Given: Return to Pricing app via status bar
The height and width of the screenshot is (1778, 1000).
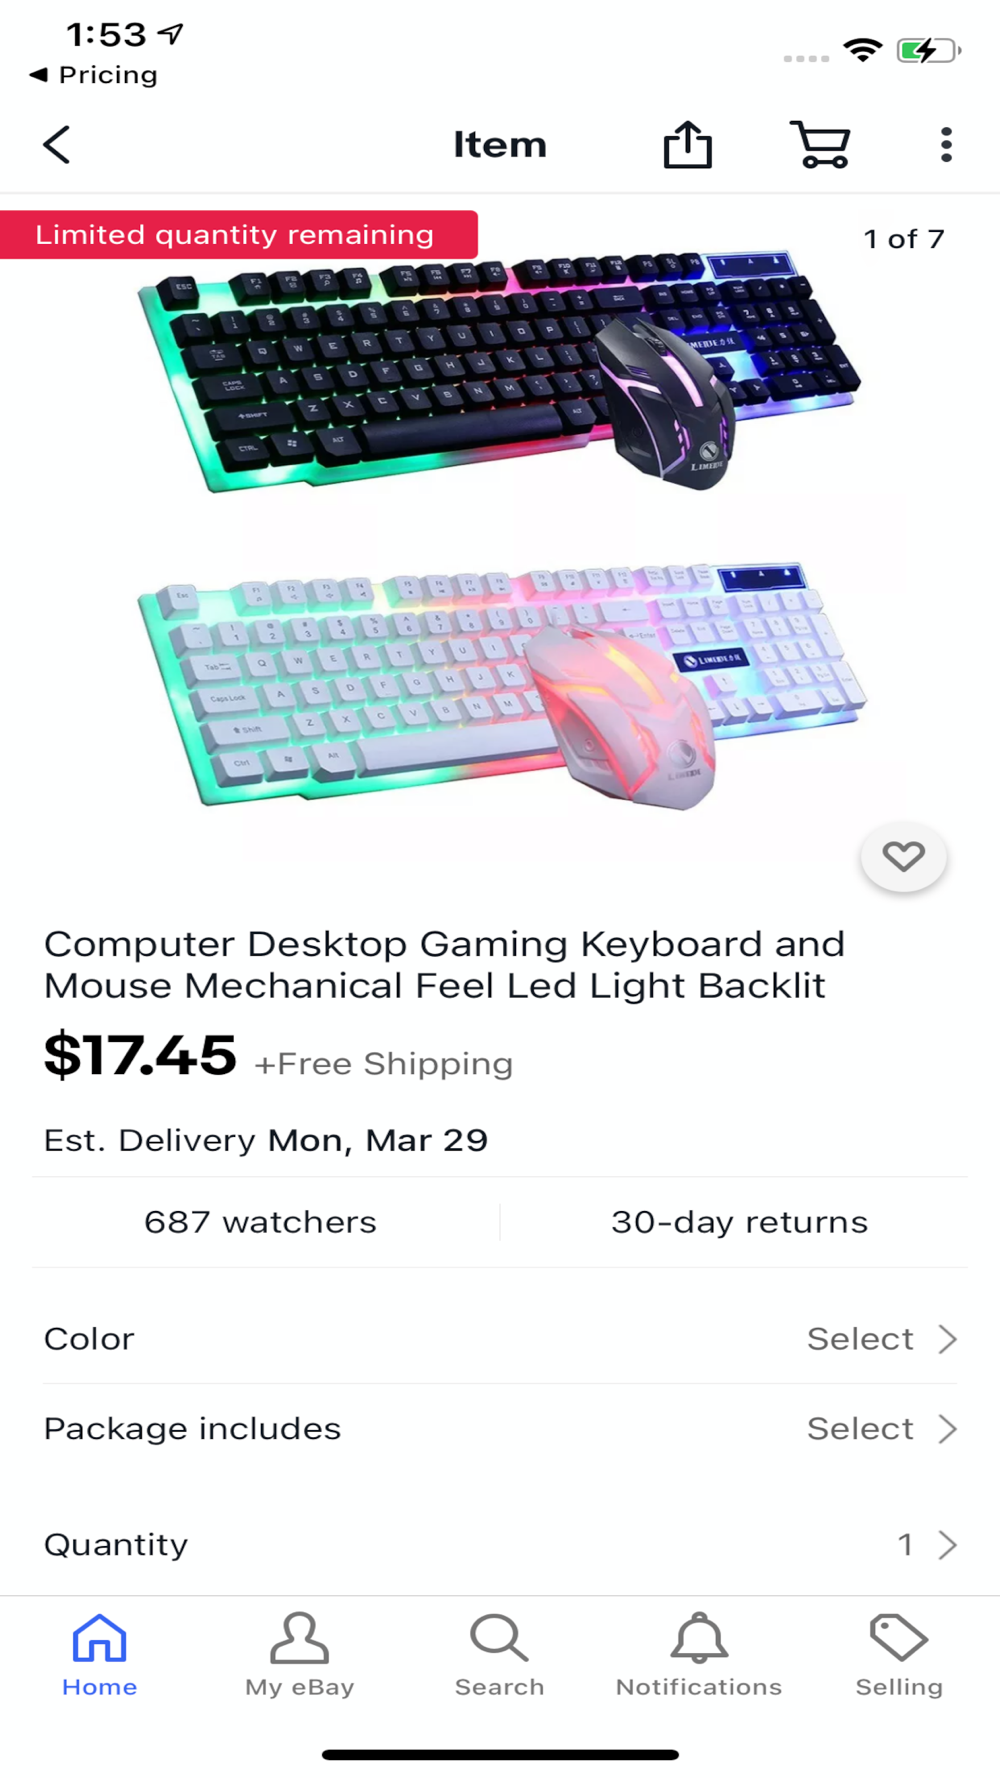Looking at the screenshot, I should (x=94, y=75).
